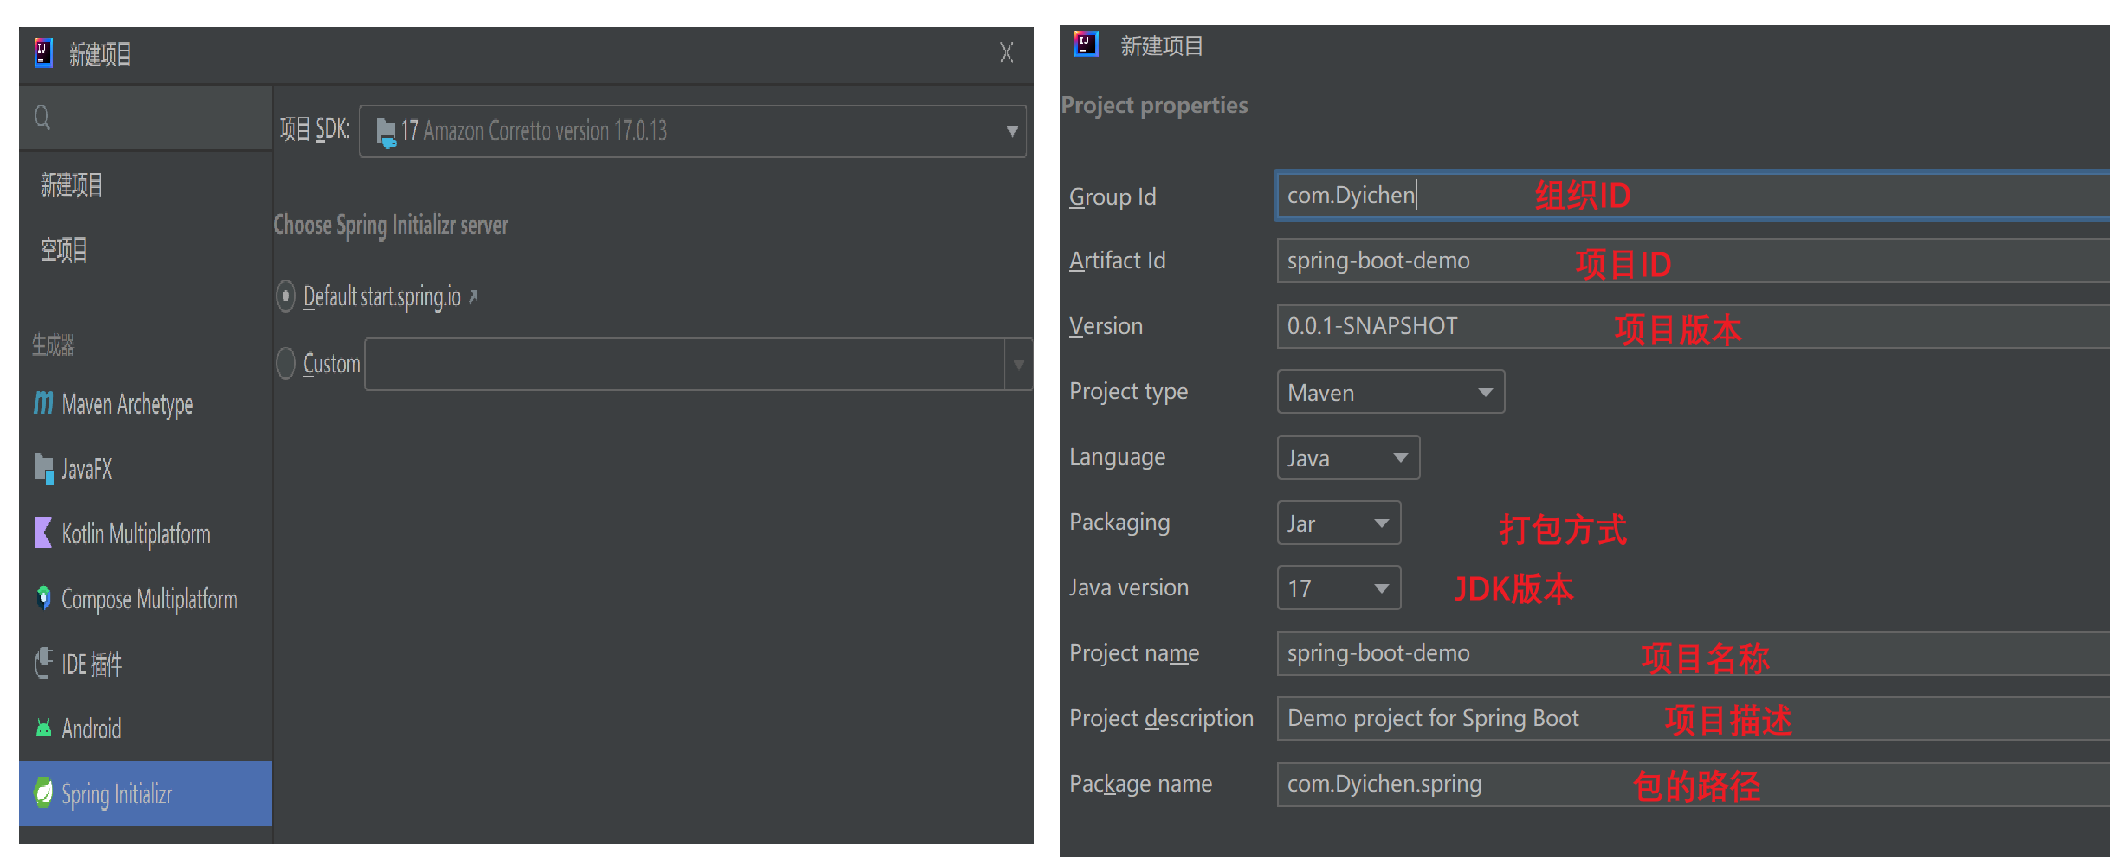Open the Project type Maven dropdown
The image size is (2113, 865).
(1390, 392)
